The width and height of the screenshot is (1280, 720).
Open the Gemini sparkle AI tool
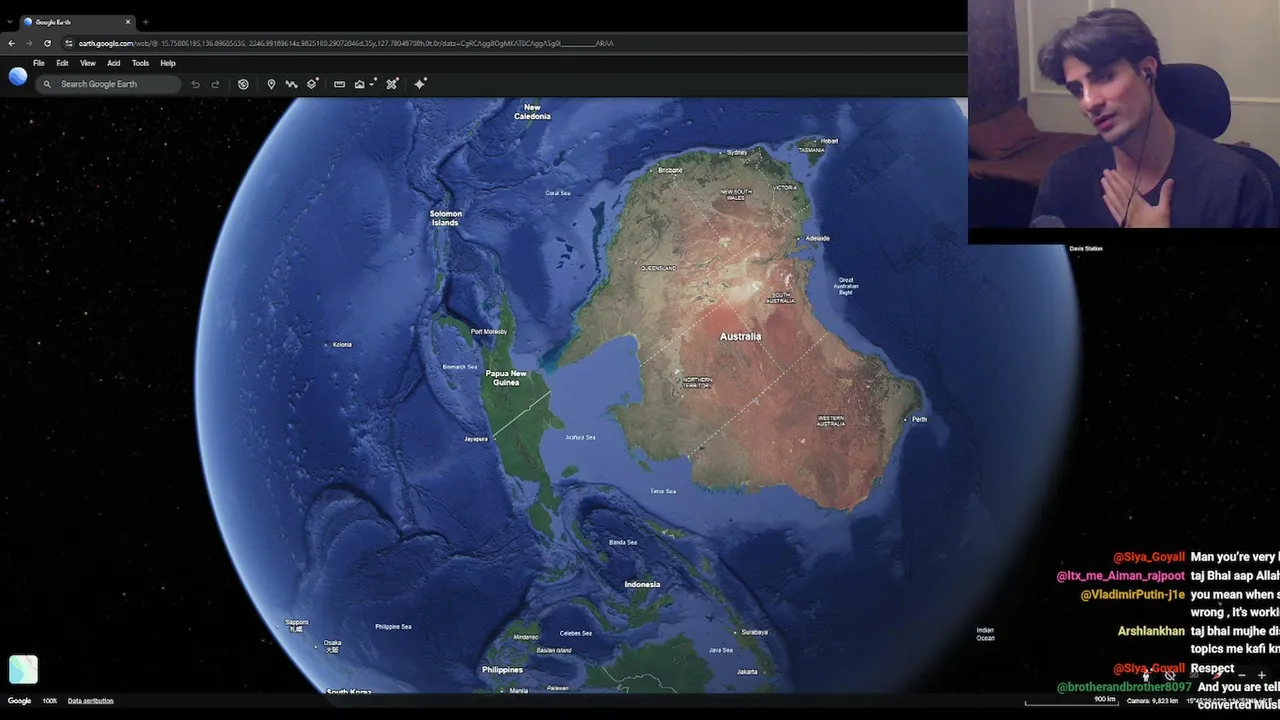420,84
